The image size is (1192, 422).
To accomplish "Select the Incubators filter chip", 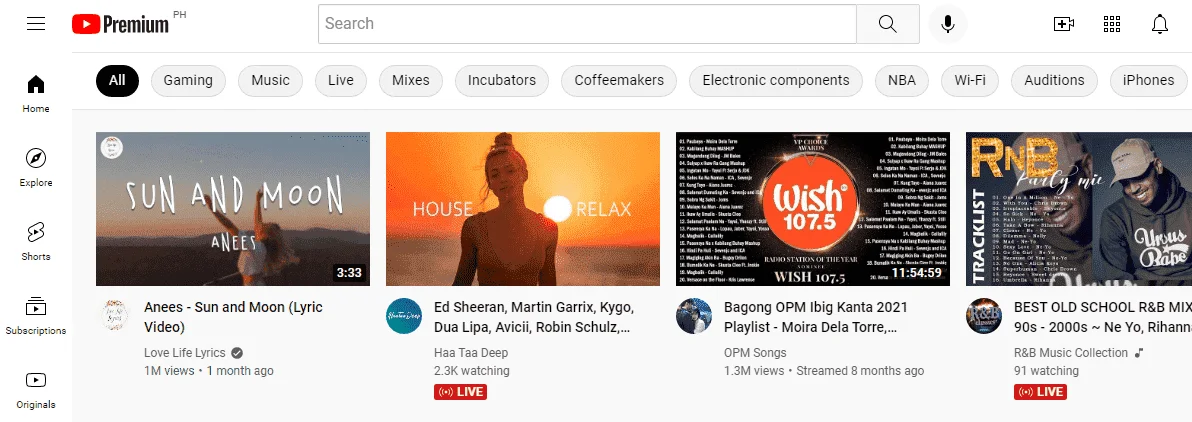I will 502,81.
